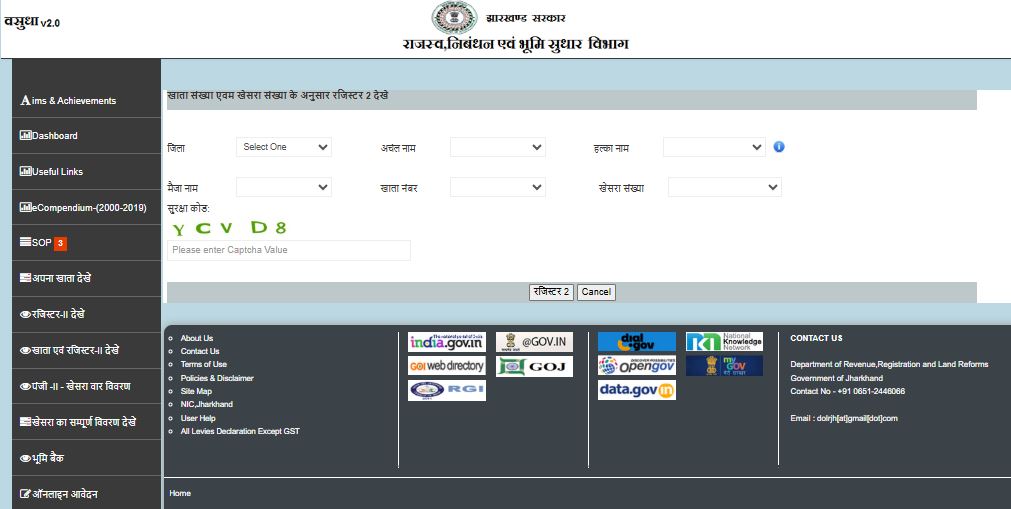Open the Terms of Use link
The image size is (1011, 509).
point(204,364)
